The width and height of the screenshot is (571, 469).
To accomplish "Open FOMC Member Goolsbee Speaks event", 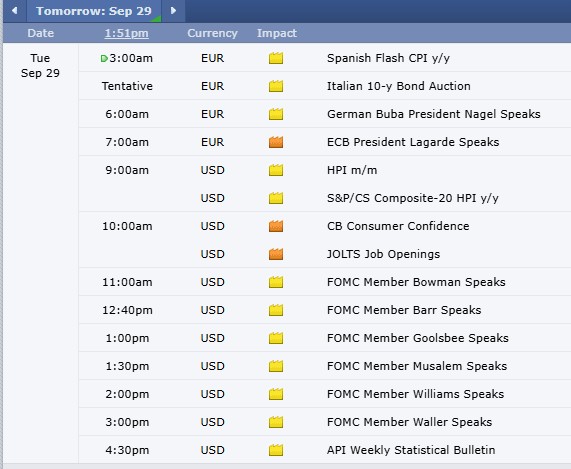I will click(418, 338).
